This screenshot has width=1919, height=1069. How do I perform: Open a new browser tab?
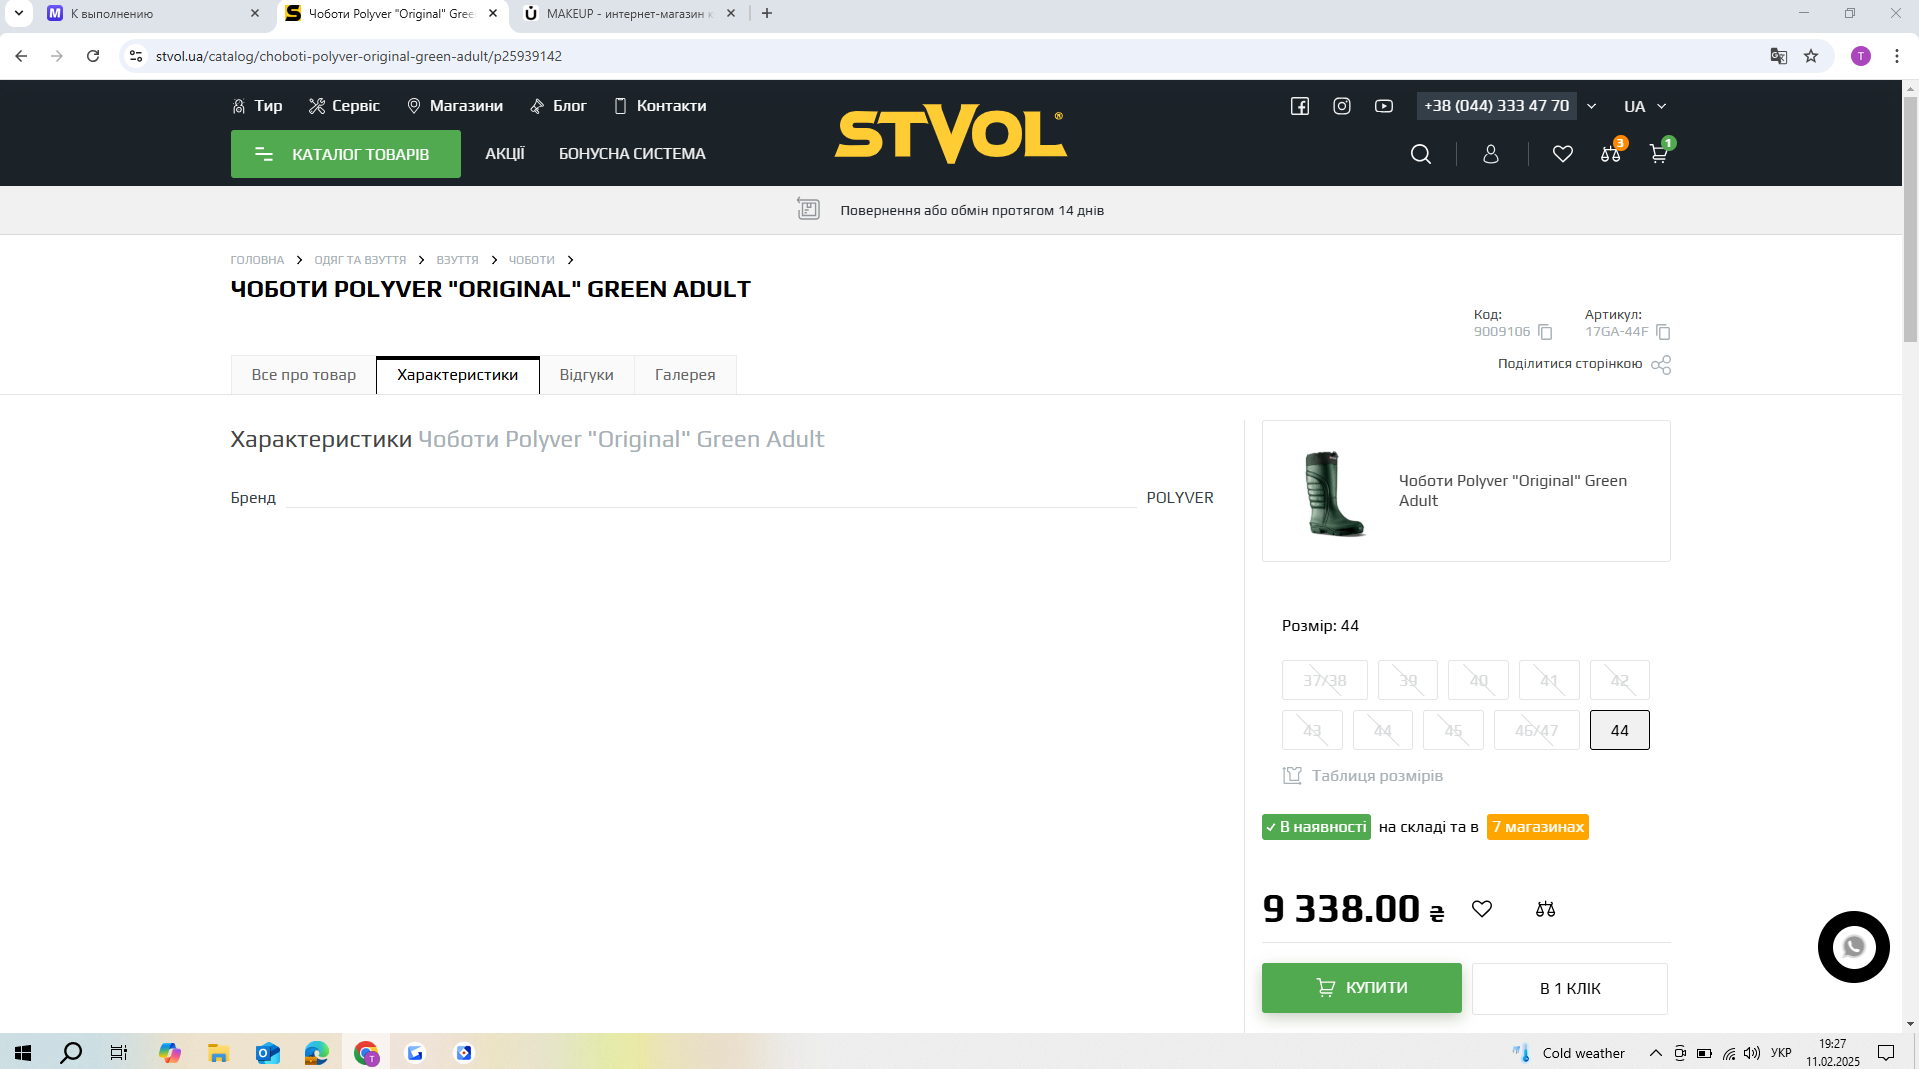click(x=767, y=13)
